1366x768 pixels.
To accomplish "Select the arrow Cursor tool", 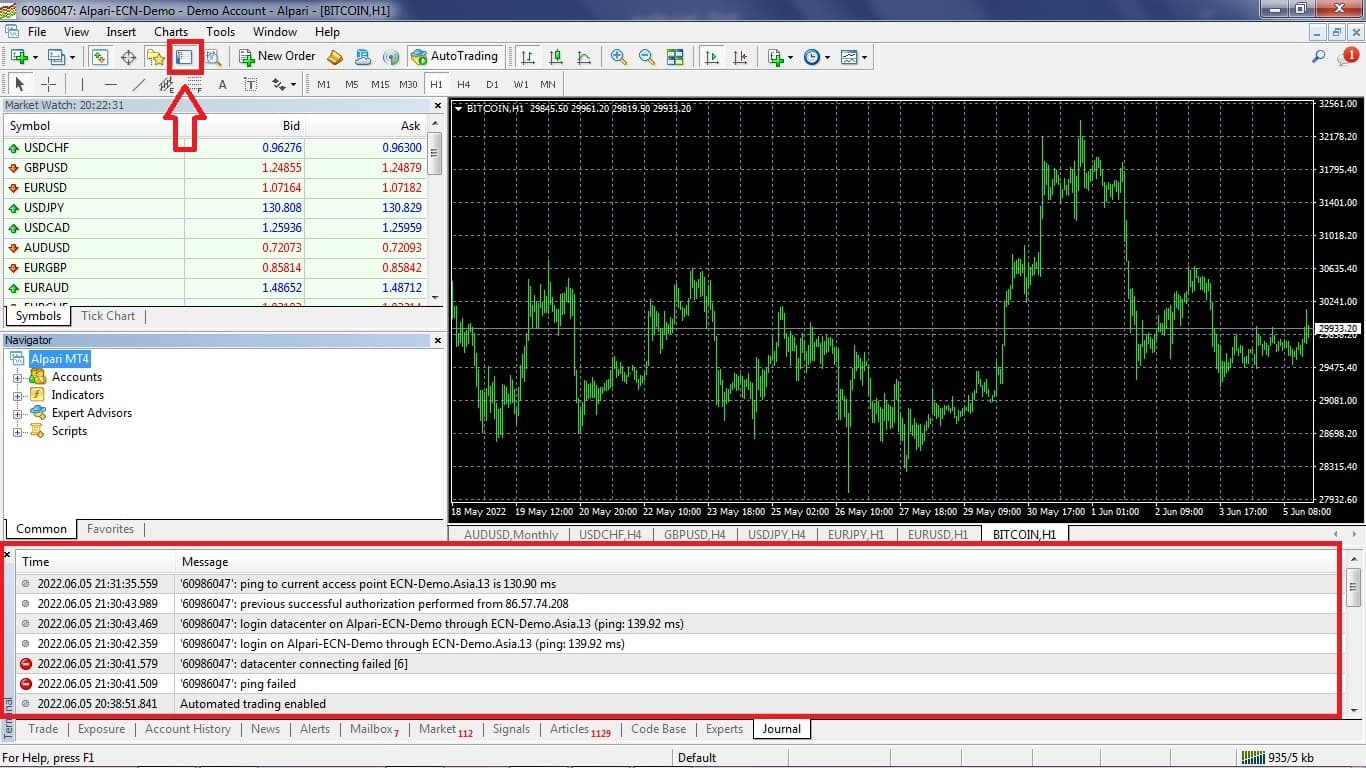I will coord(20,84).
